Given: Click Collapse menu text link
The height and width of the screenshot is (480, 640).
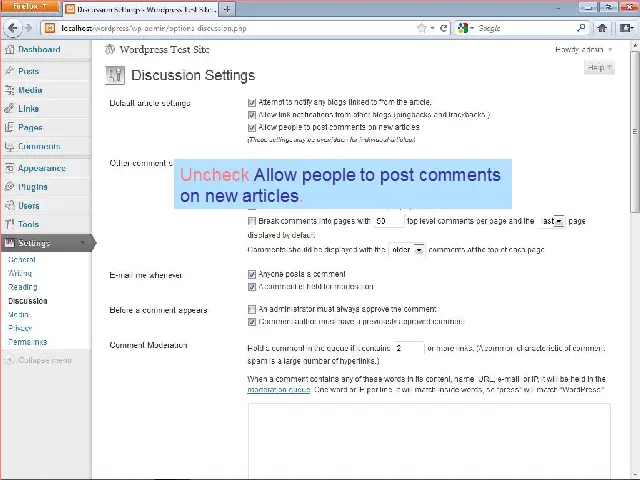Looking at the screenshot, I should pos(45,360).
